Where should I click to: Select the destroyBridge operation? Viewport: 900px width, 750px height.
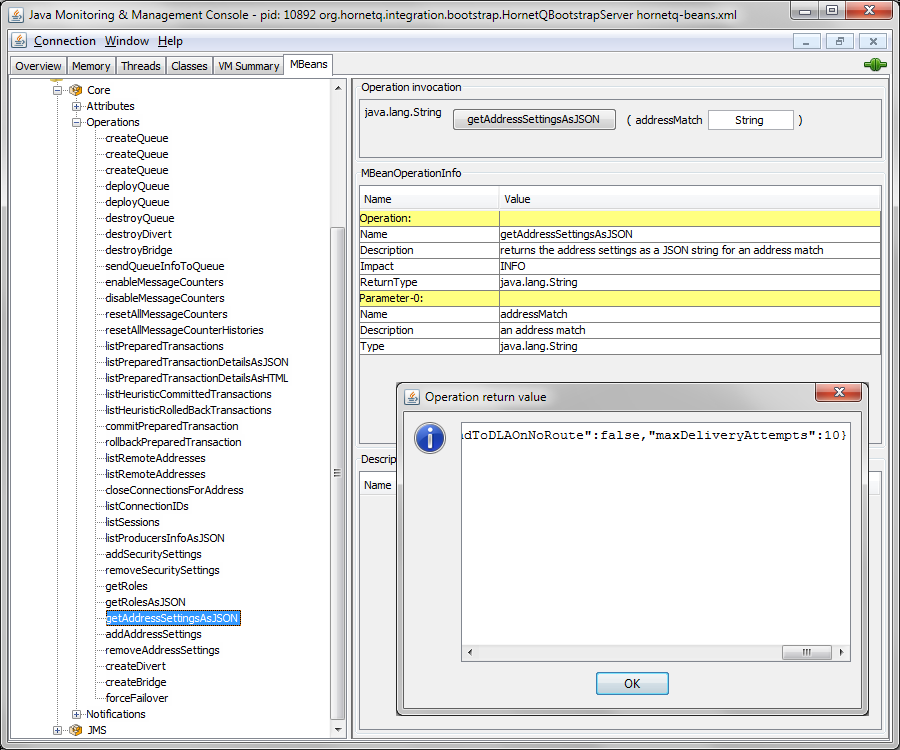click(x=139, y=250)
